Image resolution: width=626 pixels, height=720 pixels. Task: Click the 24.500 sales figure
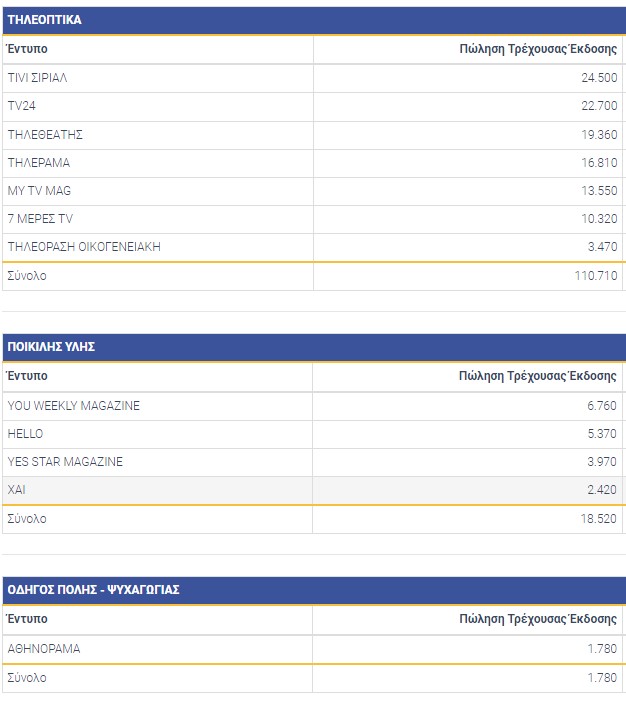tap(599, 78)
